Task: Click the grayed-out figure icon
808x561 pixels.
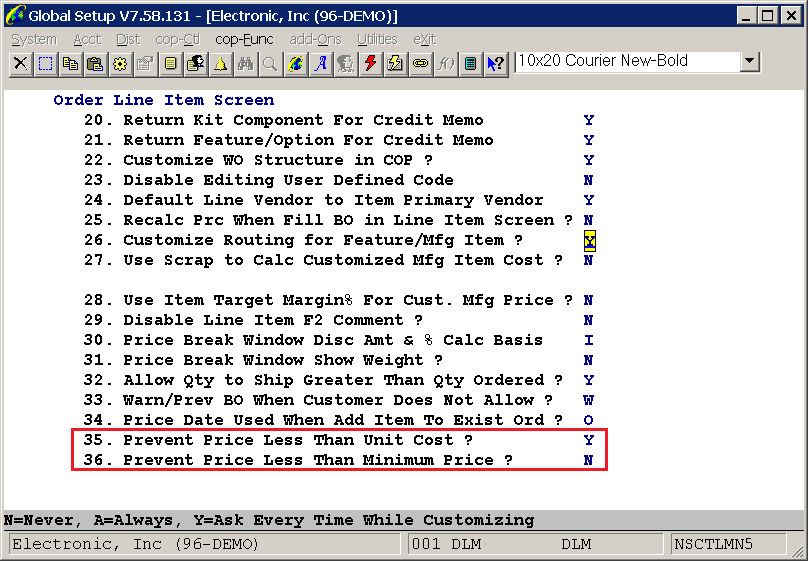Action: click(345, 64)
